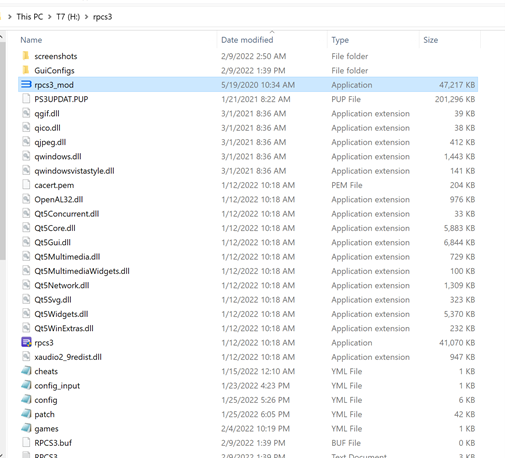Navigate to T7 (H:) in breadcrumb
The height and width of the screenshot is (458, 505).
click(x=68, y=17)
